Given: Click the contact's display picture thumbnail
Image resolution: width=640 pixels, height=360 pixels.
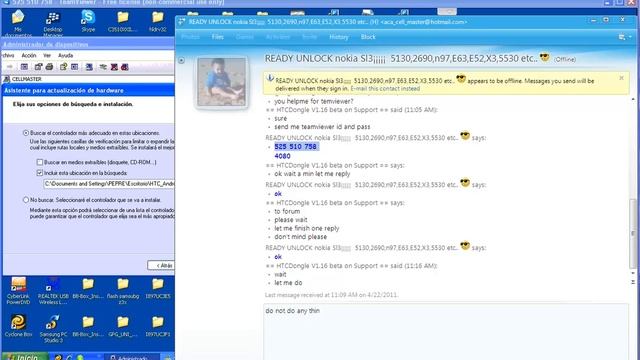Looking at the screenshot, I should pyautogui.click(x=222, y=82).
